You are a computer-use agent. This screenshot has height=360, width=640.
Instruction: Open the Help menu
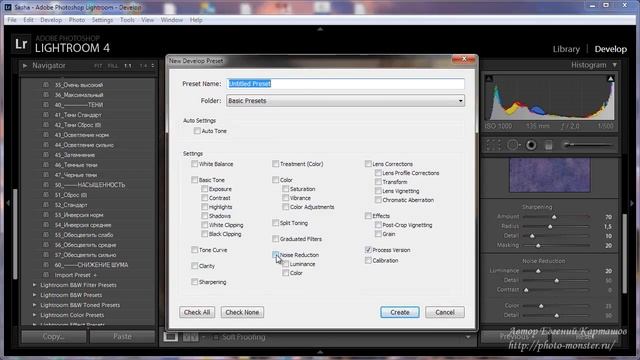pyautogui.click(x=196, y=20)
